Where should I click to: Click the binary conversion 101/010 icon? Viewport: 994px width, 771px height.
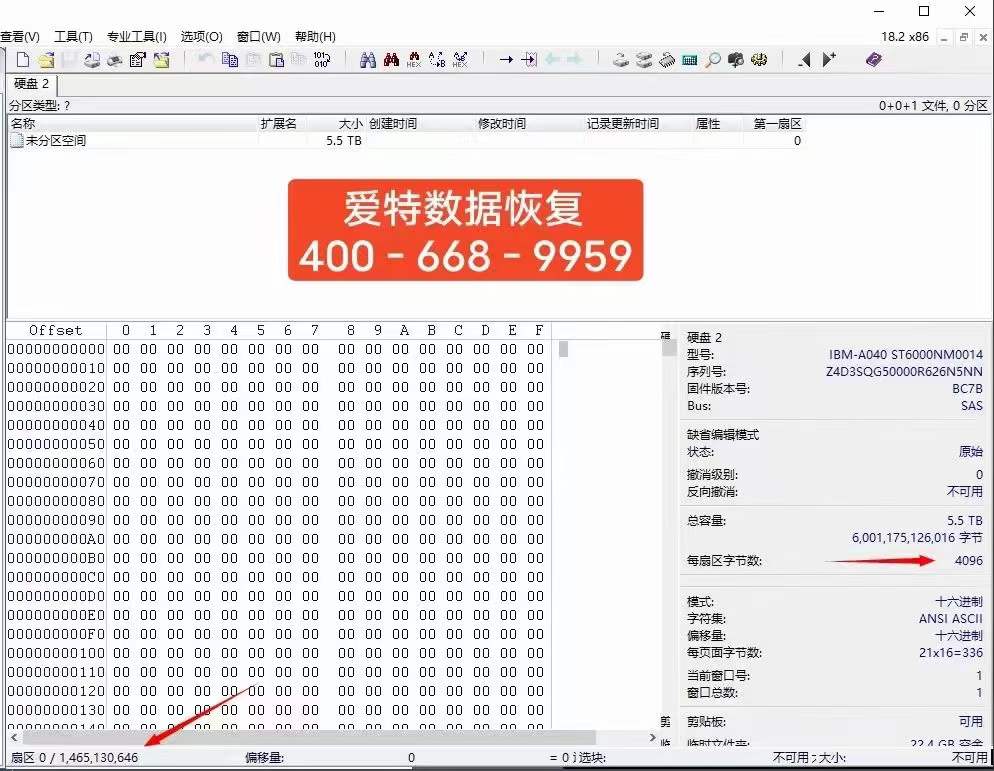click(x=323, y=59)
